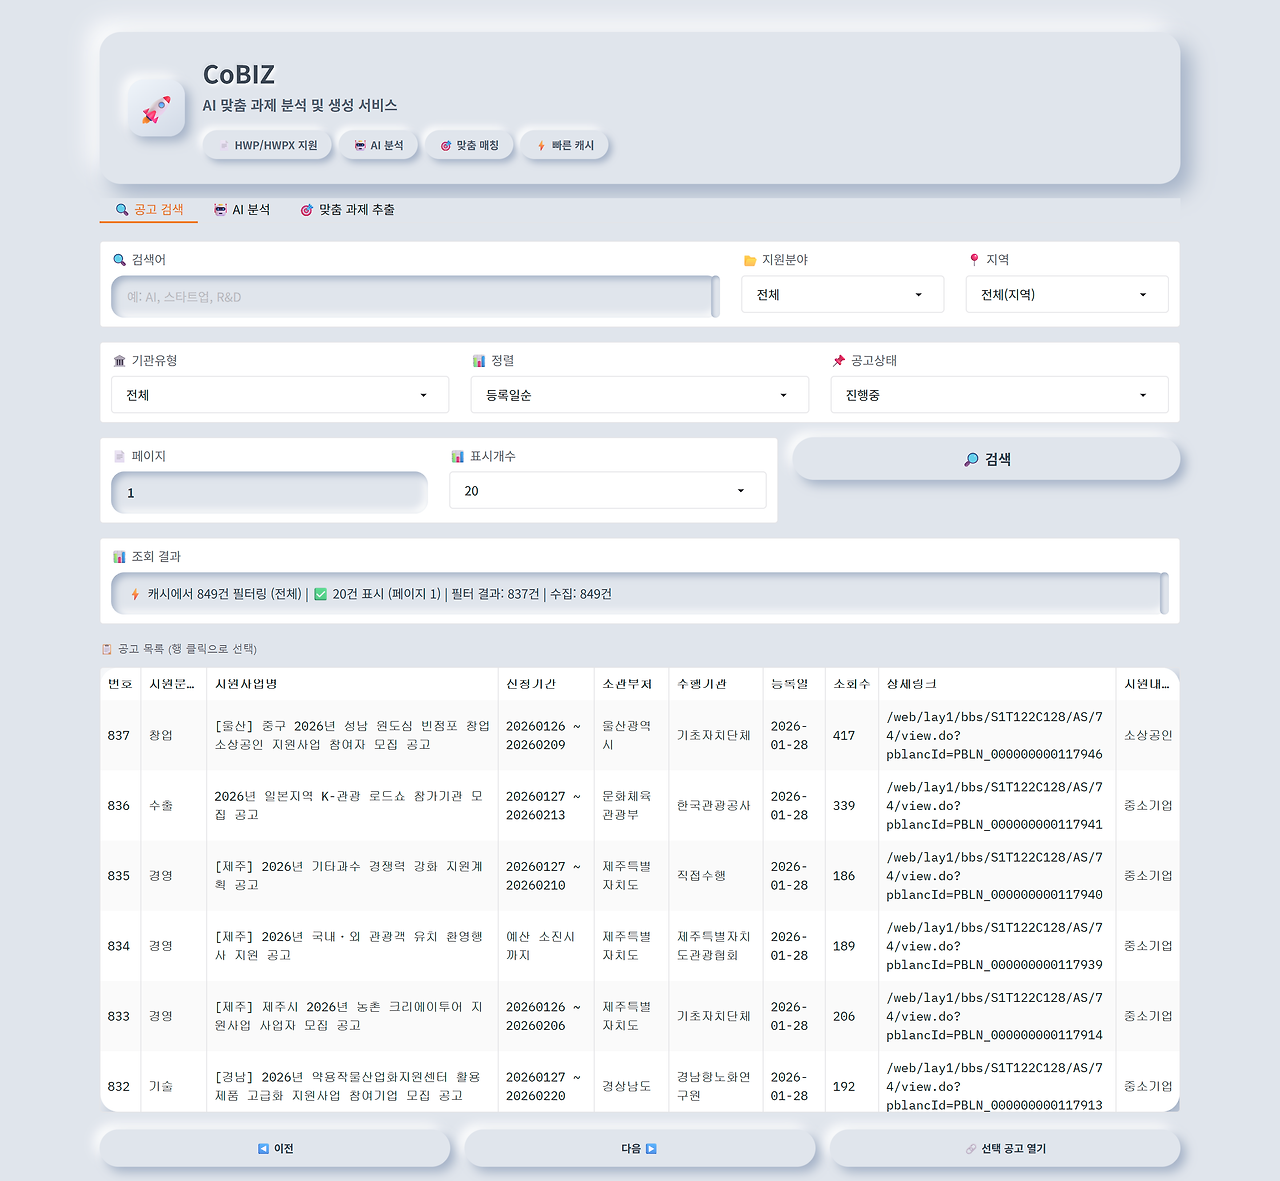This screenshot has height=1181, width=1280.
Task: Open the 표시개수 dropdown showing 20
Action: click(607, 490)
